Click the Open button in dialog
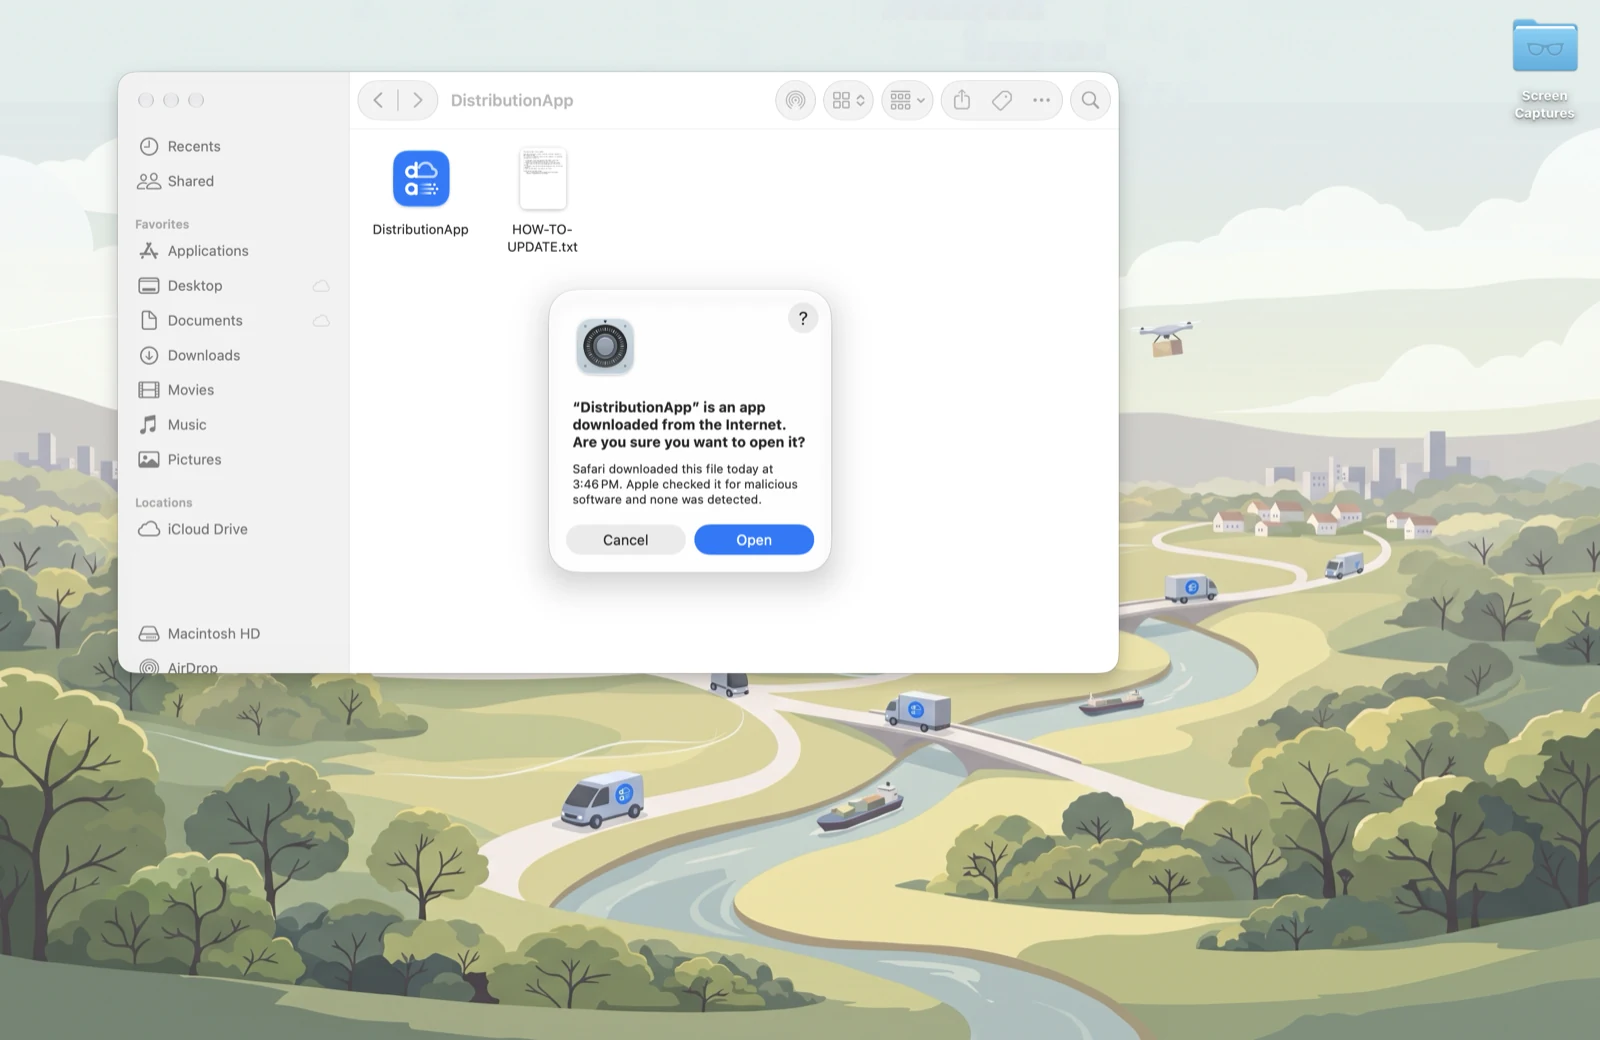 click(x=754, y=540)
